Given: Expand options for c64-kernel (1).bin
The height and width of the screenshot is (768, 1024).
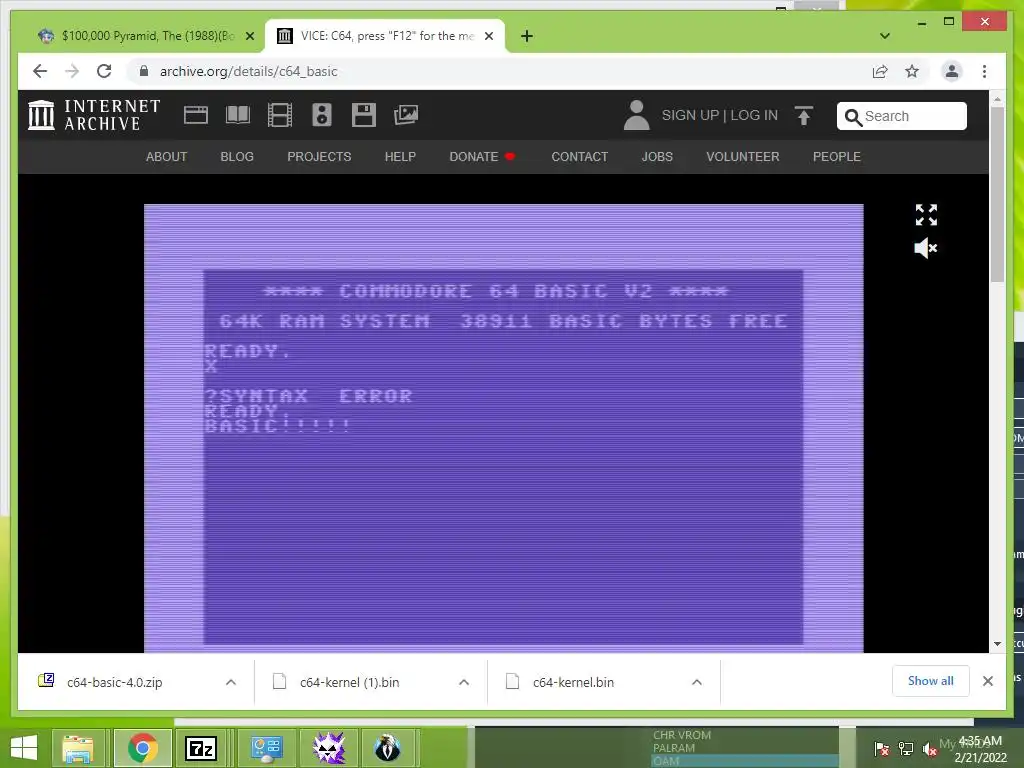Looking at the screenshot, I should click(x=464, y=682).
